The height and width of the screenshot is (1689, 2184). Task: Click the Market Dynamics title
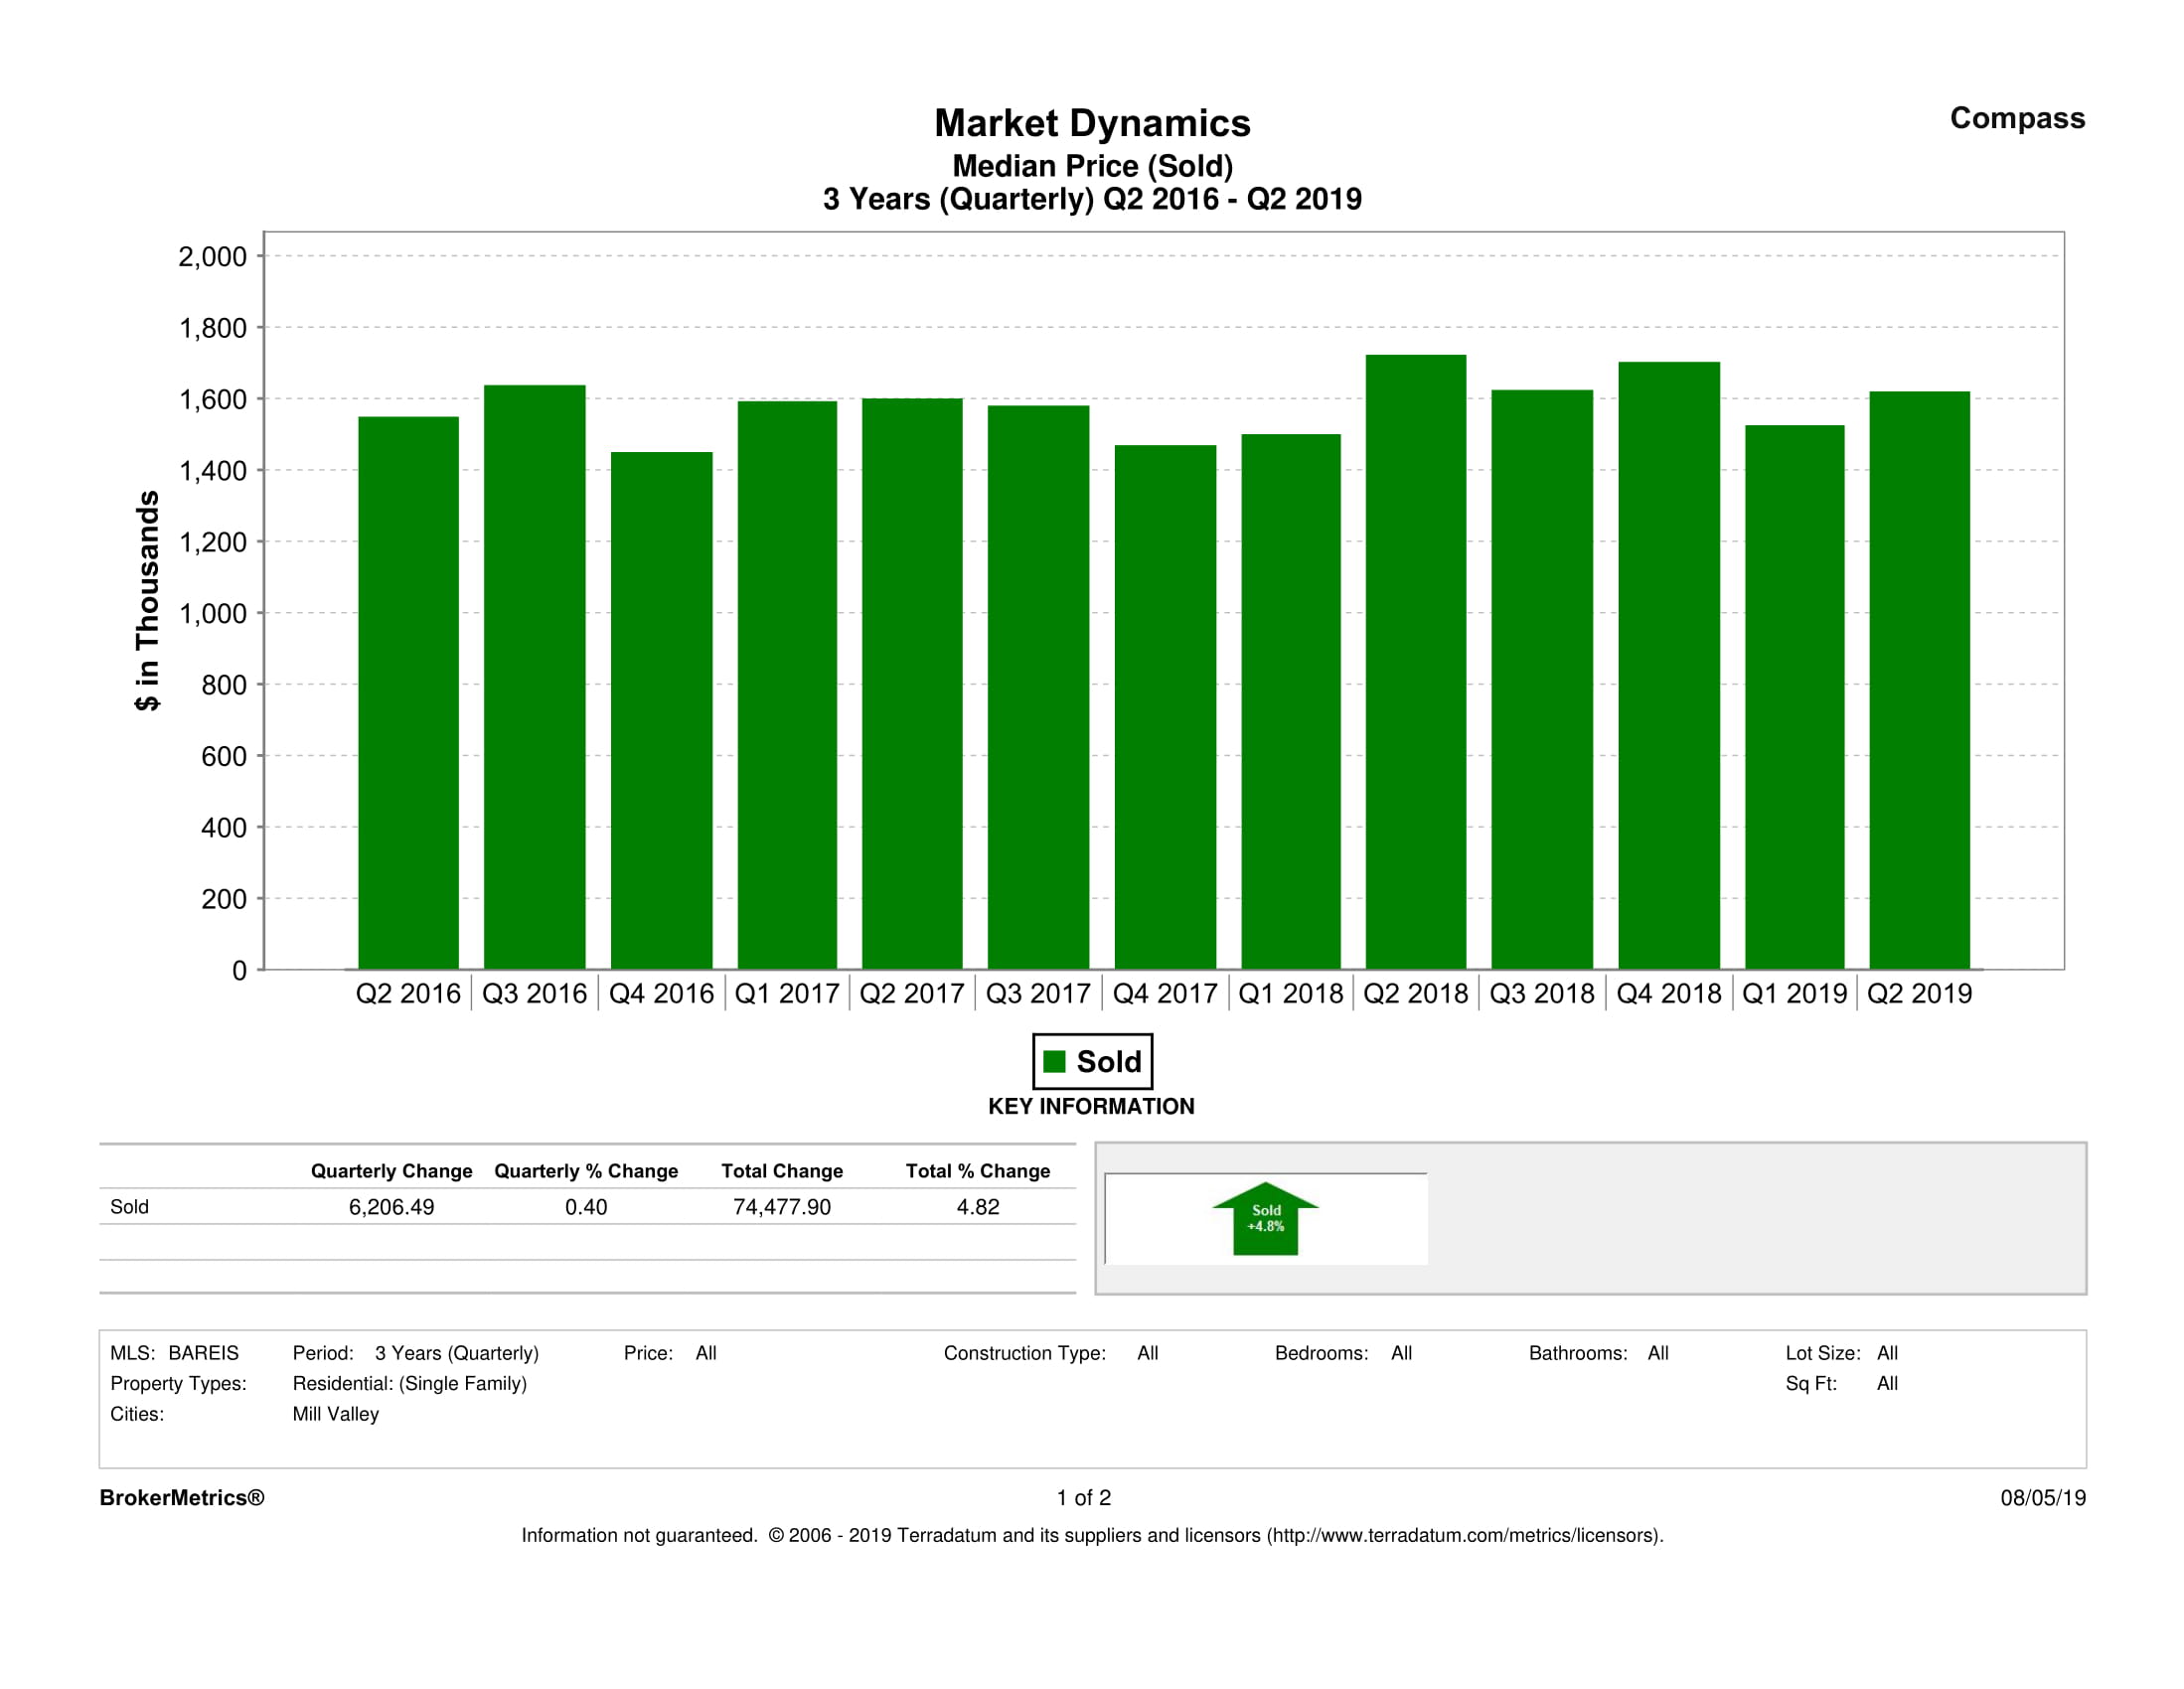click(1091, 123)
